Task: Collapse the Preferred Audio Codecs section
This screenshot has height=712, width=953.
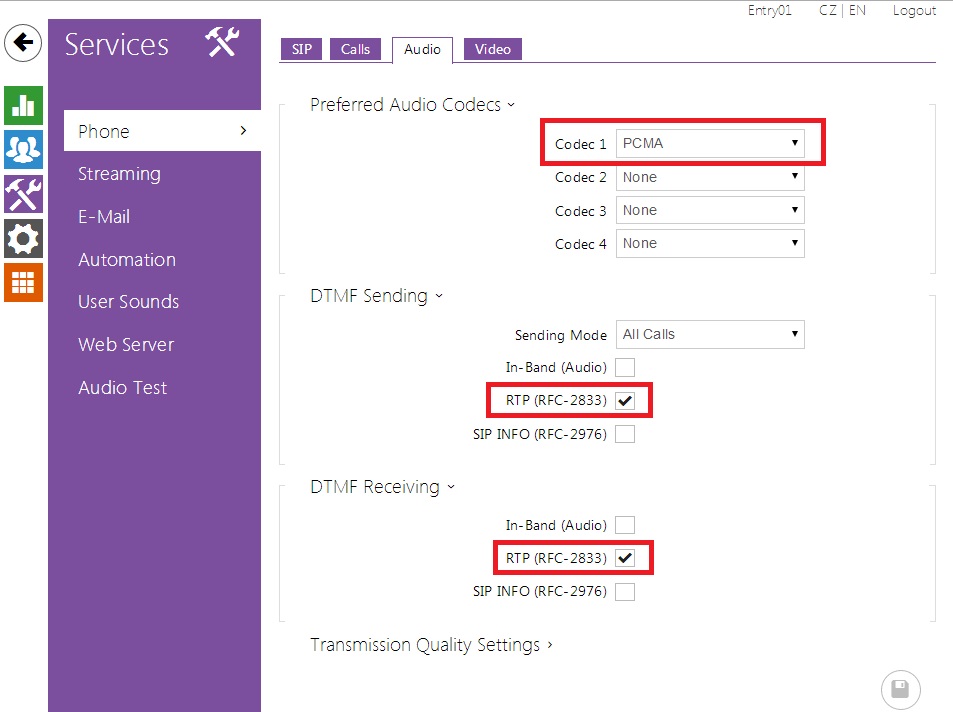Action: coord(412,105)
